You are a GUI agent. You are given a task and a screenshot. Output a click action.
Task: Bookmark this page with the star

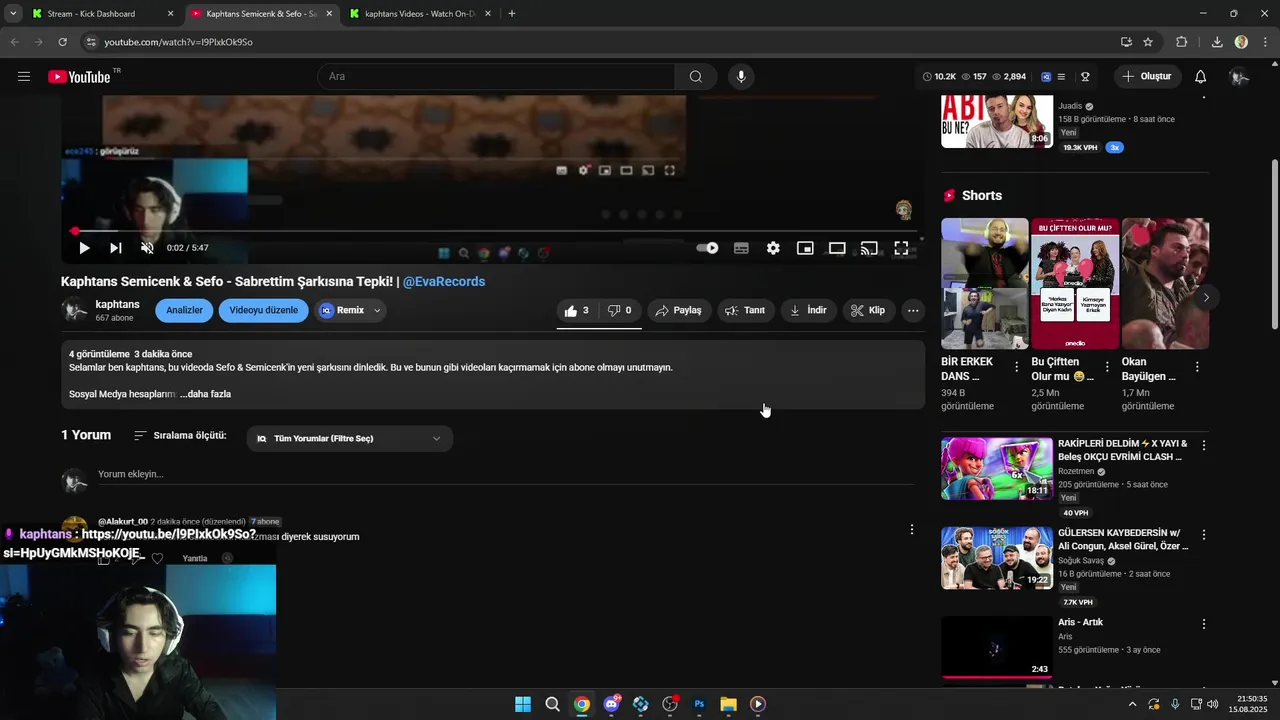point(1148,42)
